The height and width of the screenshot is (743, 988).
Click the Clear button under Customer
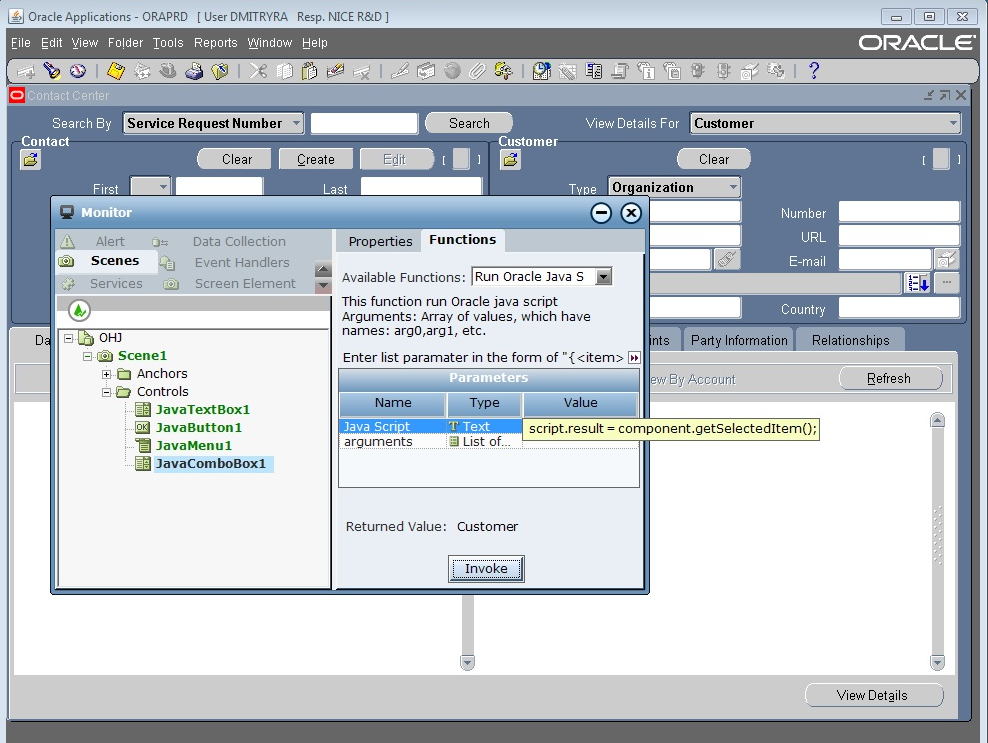[714, 159]
